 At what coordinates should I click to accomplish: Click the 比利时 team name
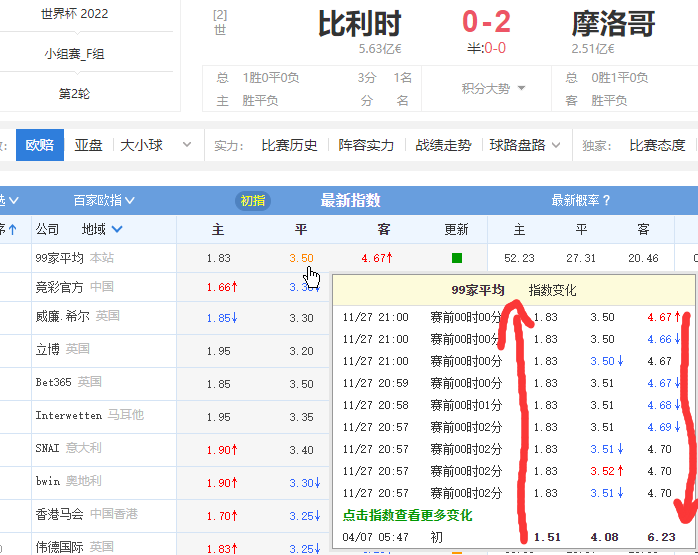coord(359,24)
